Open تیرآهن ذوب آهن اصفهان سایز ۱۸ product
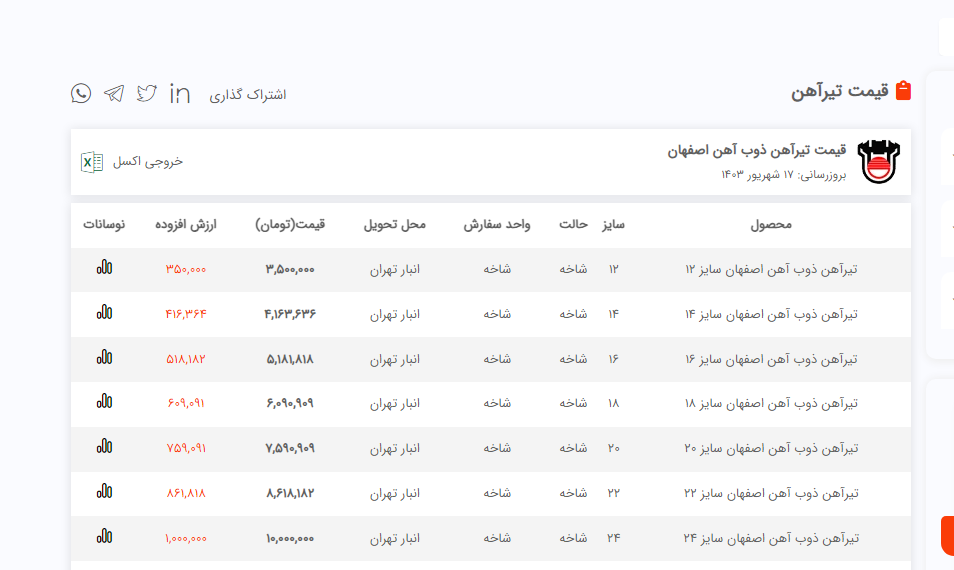The image size is (954, 570). [x=771, y=403]
